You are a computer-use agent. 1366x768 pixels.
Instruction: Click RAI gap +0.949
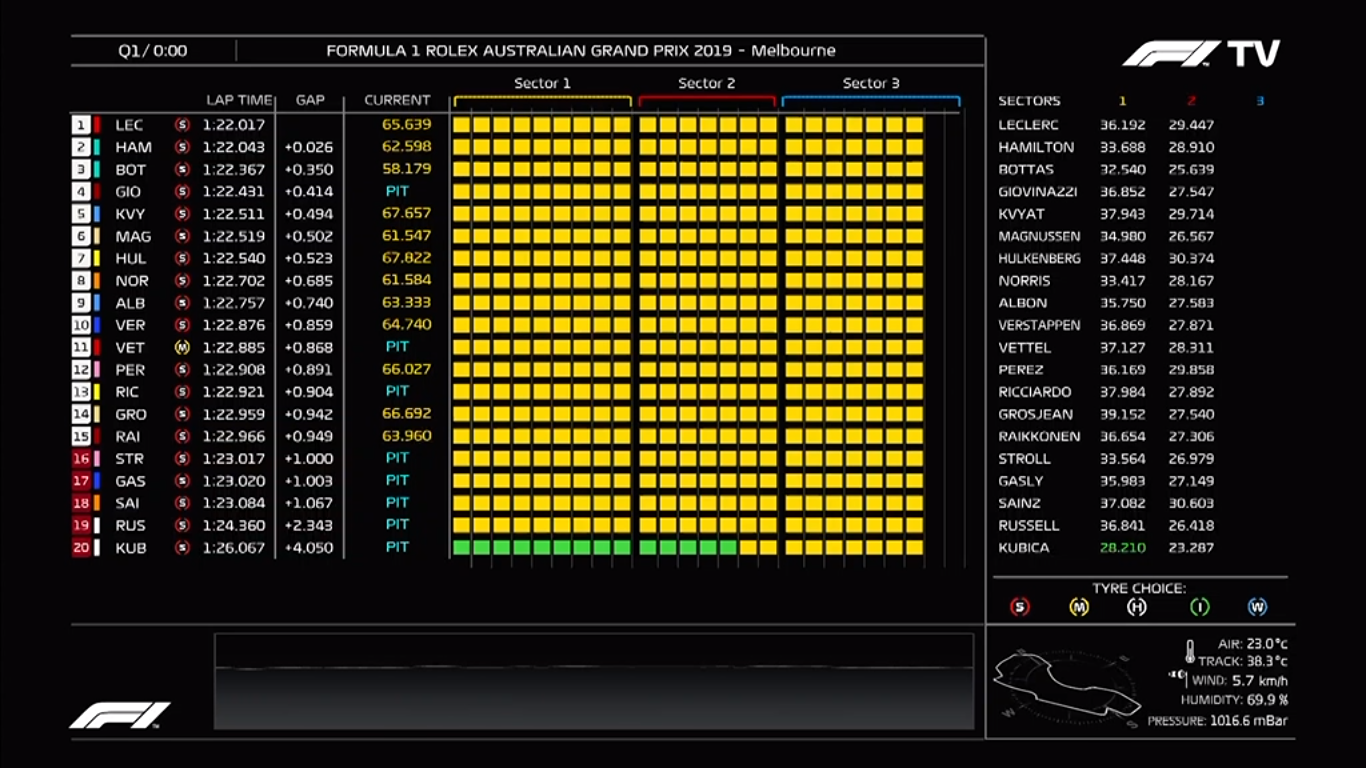point(309,437)
